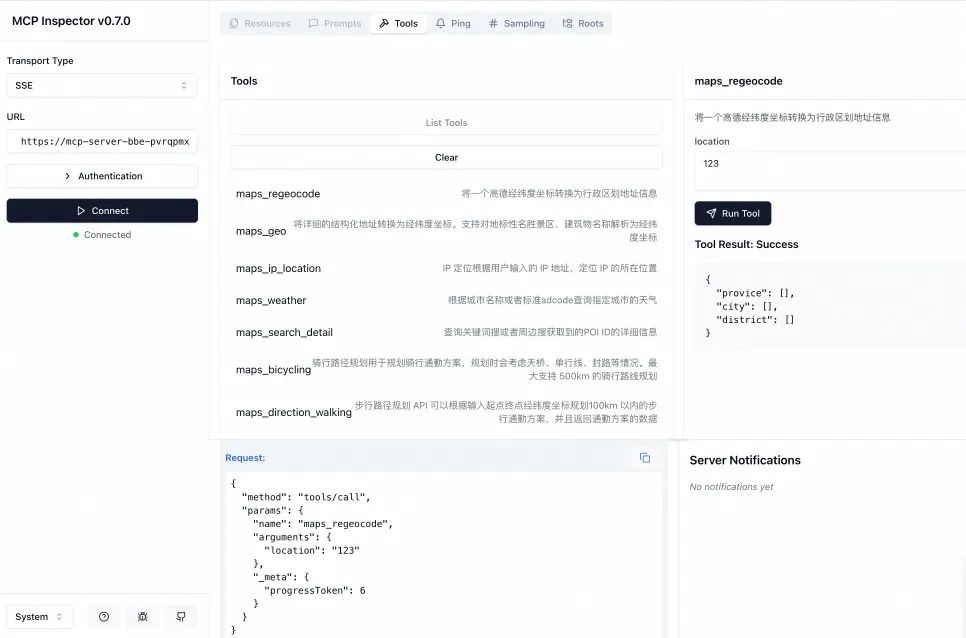Click the List Tools button
Image resolution: width=966 pixels, height=638 pixels.
pyautogui.click(x=446, y=121)
